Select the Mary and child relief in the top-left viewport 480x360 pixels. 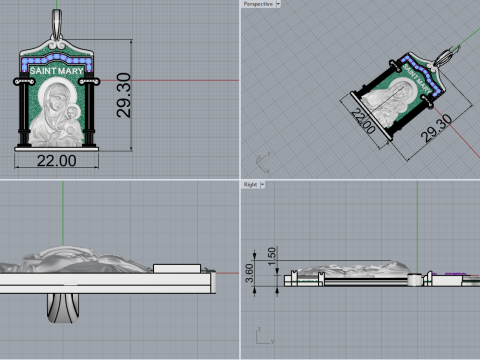coord(57,113)
